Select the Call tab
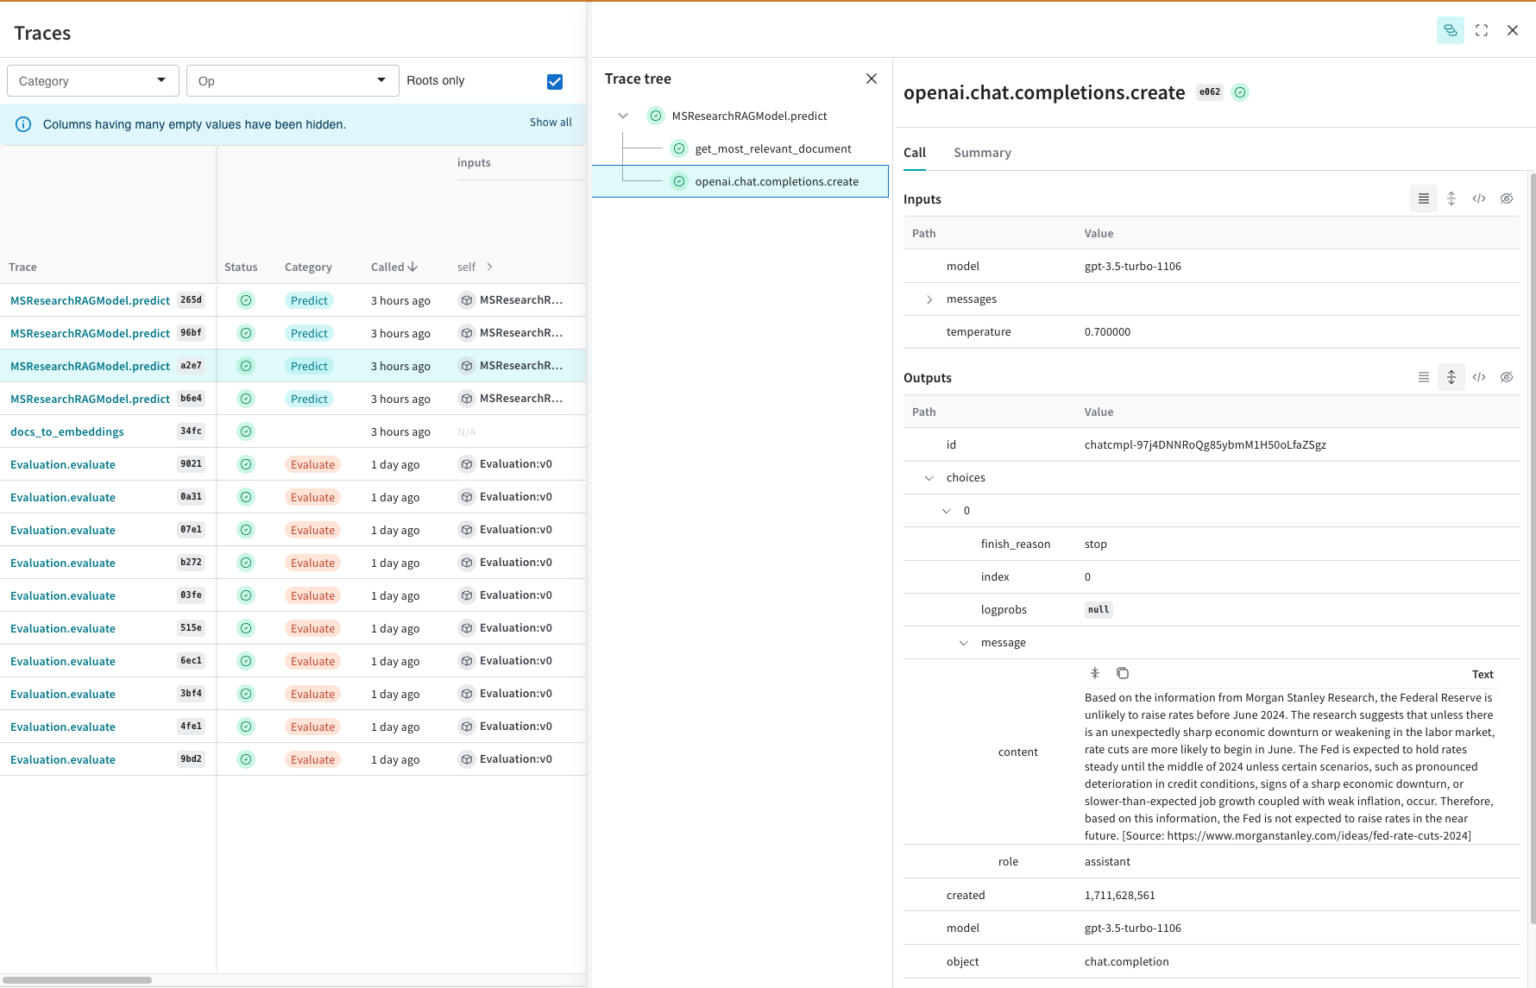The height and width of the screenshot is (988, 1536). [x=914, y=153]
